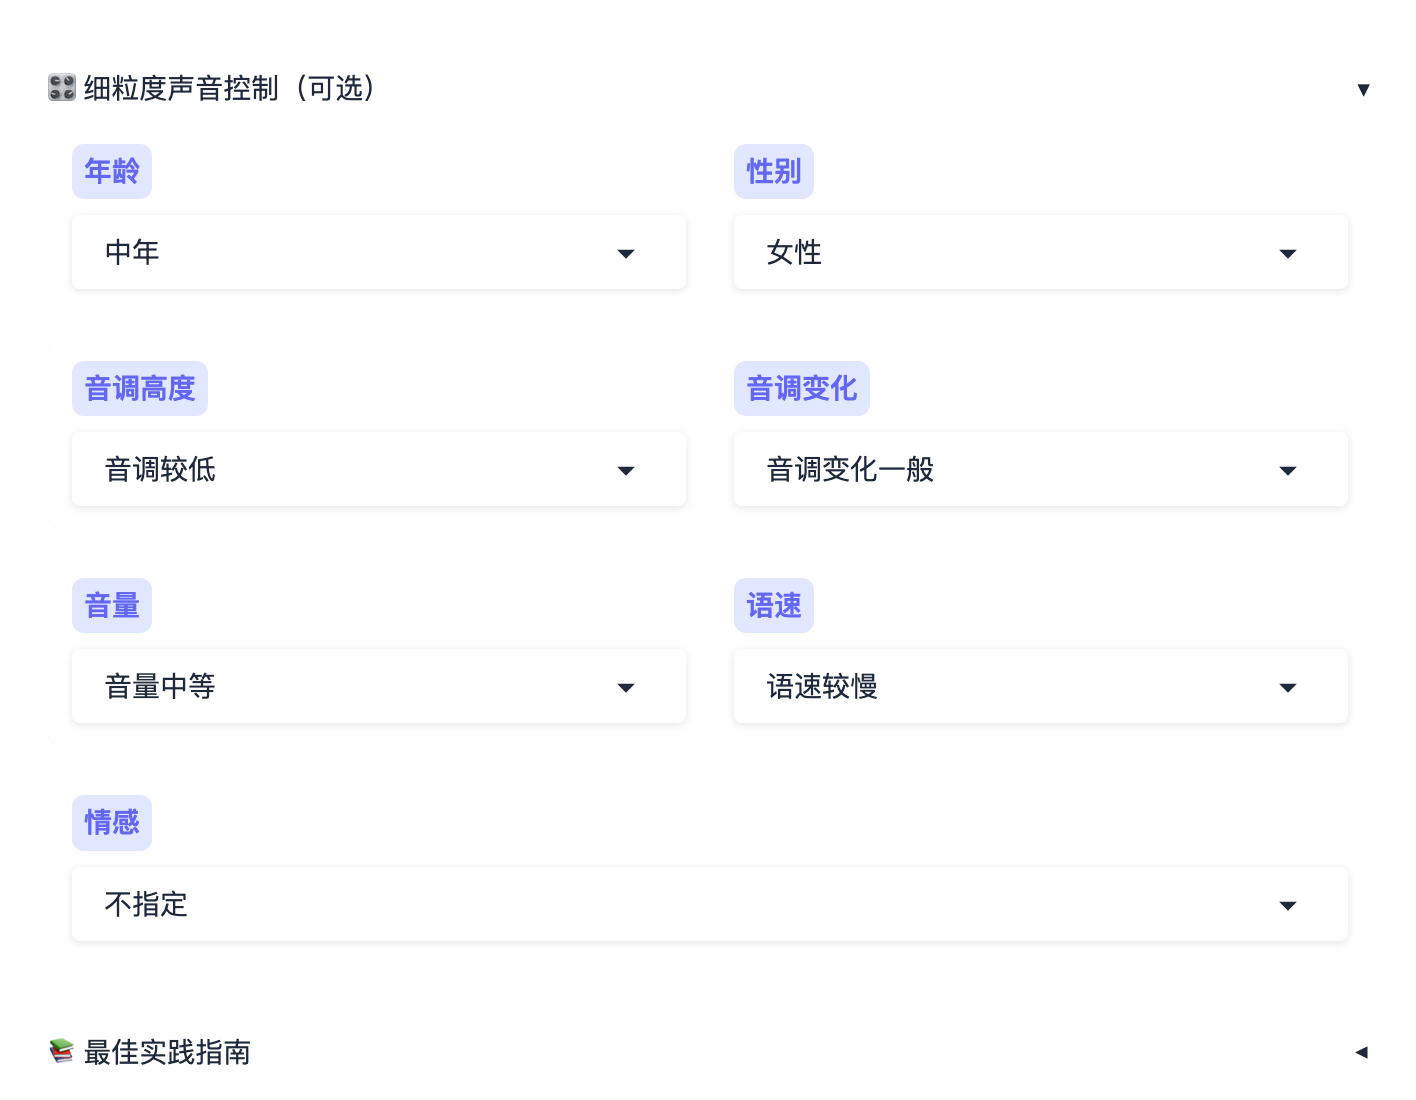Click the caret arrow in 音调较低 field

tap(626, 471)
